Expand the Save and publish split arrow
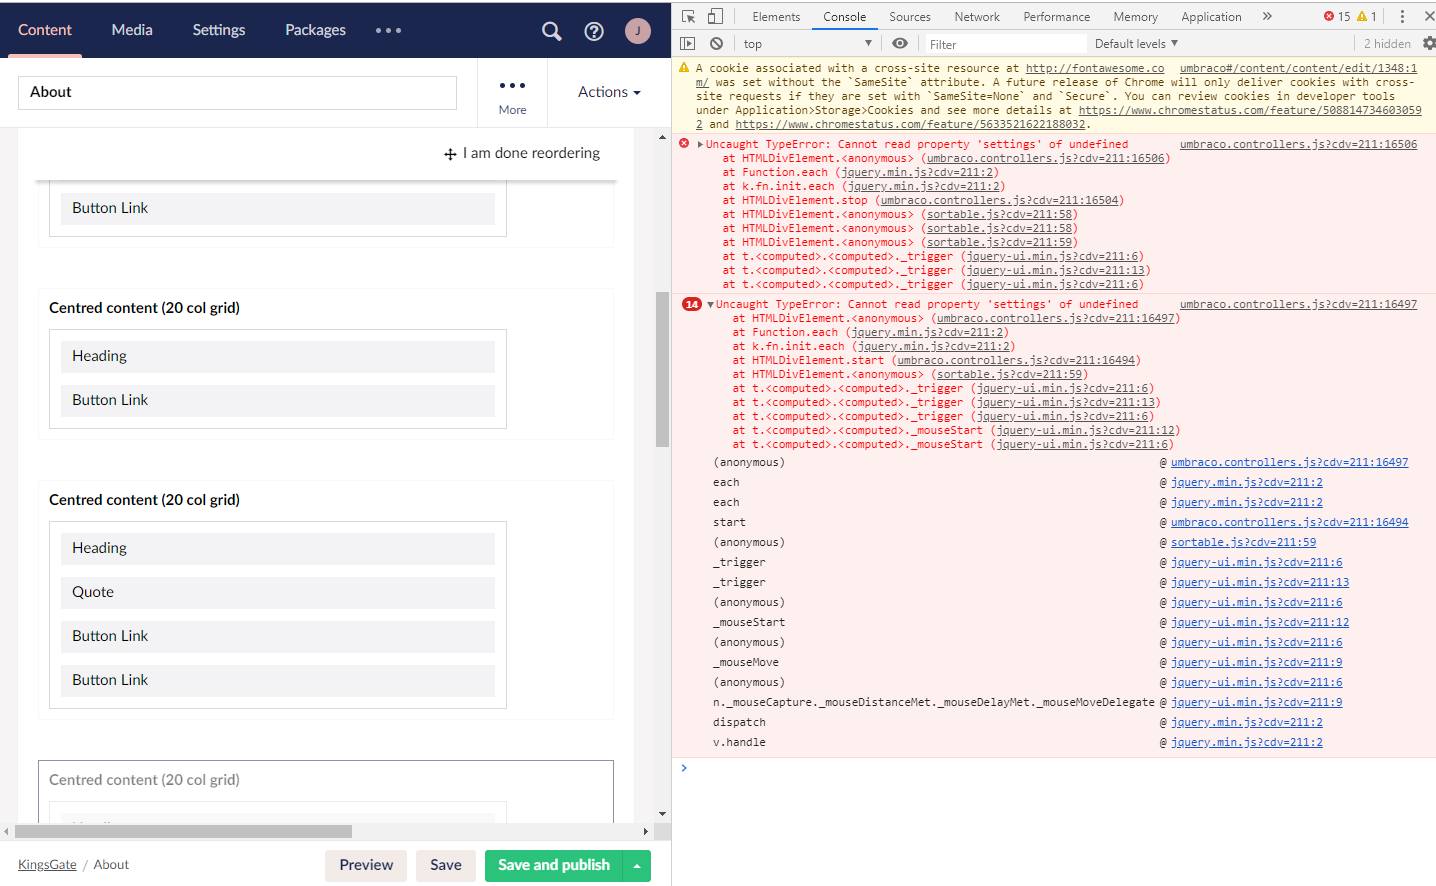The height and width of the screenshot is (886, 1436). click(x=638, y=866)
